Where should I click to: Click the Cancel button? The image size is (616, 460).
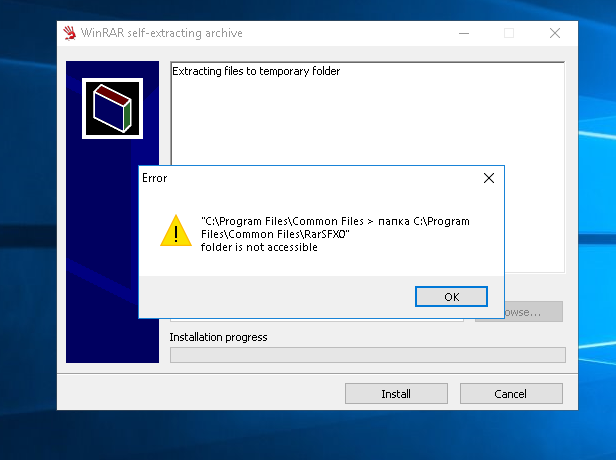(x=511, y=394)
